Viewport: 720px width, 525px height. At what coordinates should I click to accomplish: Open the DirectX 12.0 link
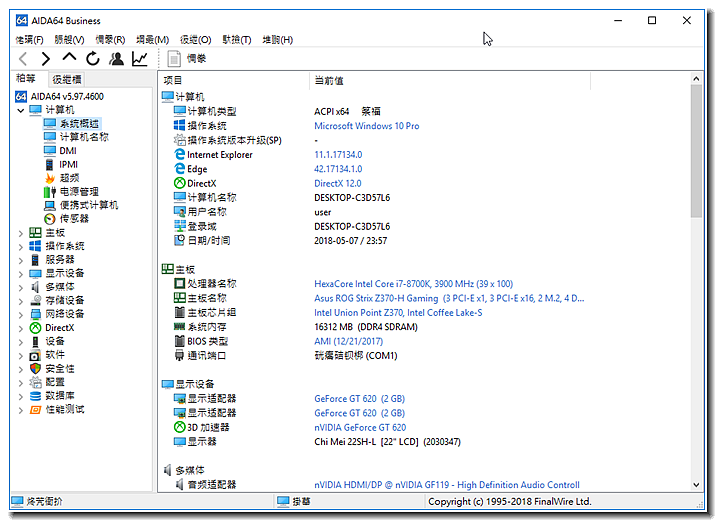click(x=338, y=183)
